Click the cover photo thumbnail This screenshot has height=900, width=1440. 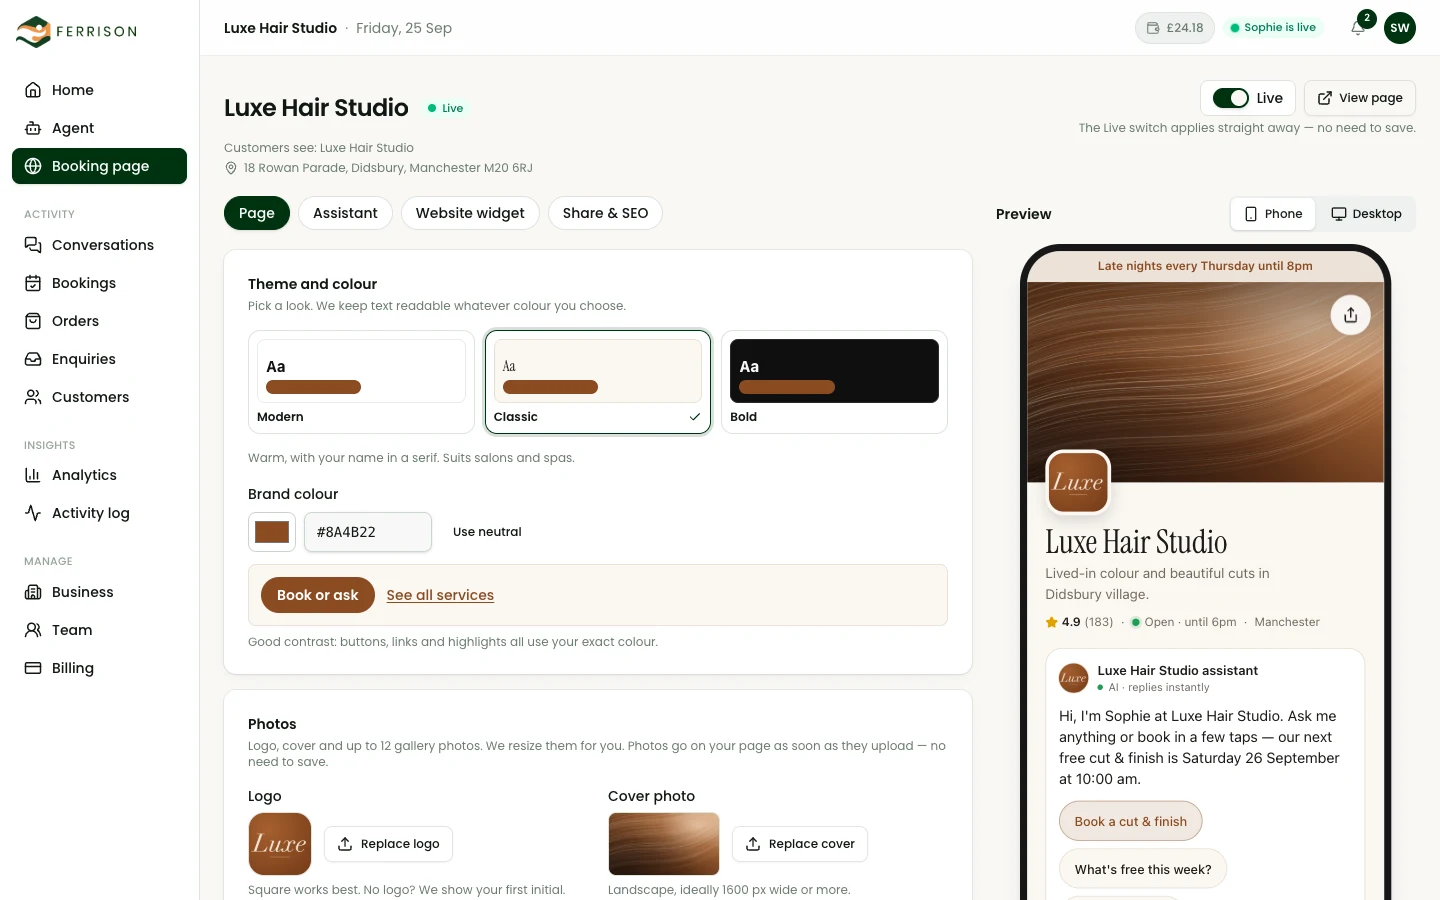664,844
